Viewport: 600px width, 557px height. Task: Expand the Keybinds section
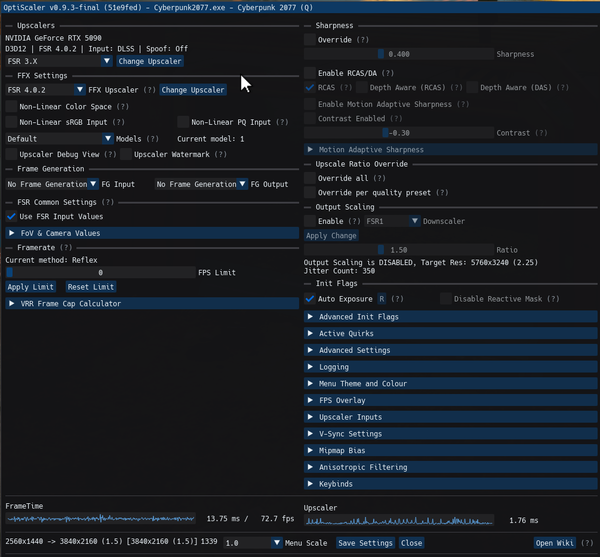coord(451,484)
